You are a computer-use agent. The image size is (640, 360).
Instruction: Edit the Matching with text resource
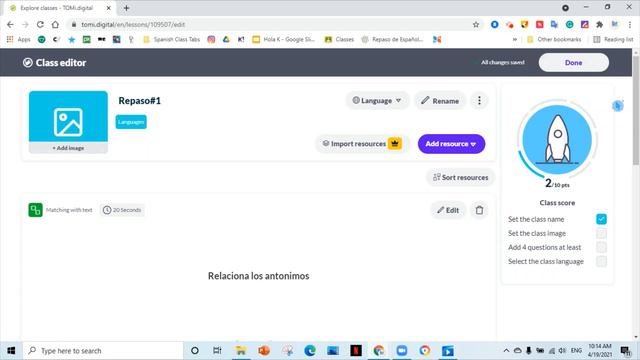tap(448, 210)
